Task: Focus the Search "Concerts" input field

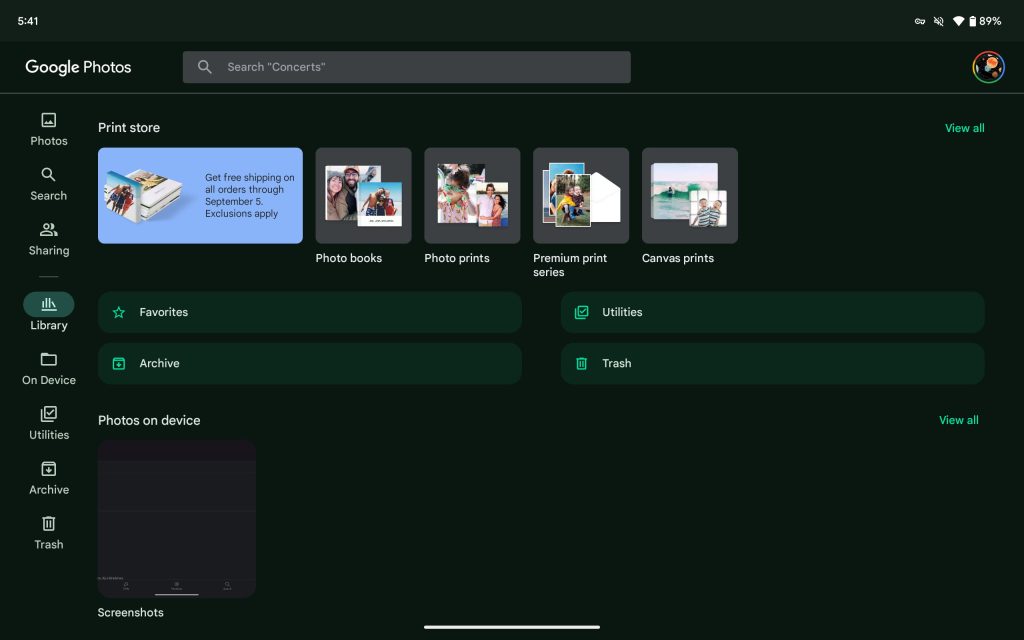Action: coord(420,67)
